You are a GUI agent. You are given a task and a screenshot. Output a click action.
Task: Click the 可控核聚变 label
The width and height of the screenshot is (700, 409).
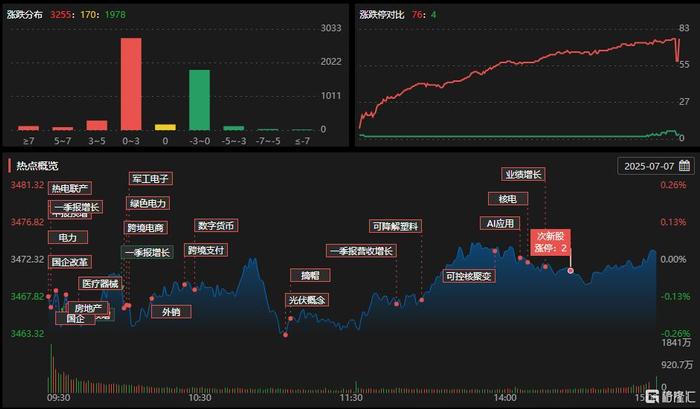coord(469,276)
